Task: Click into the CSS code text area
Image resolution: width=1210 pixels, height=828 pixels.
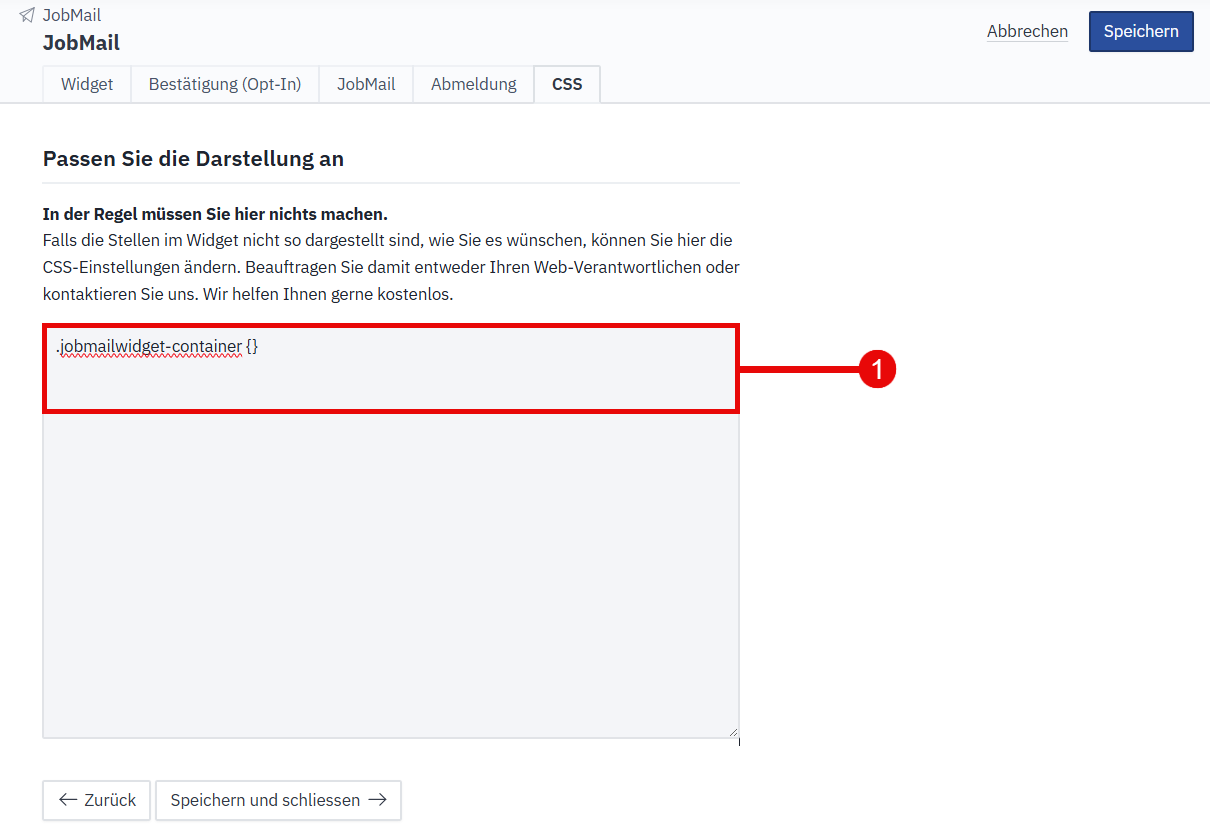Action: tap(391, 531)
